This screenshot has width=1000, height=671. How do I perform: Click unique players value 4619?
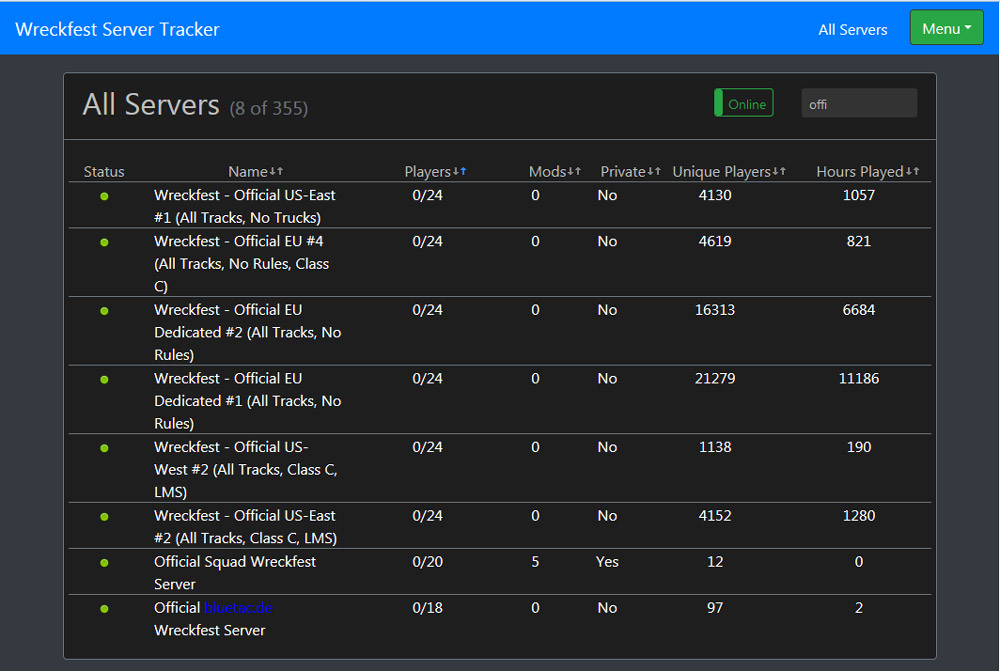click(715, 241)
